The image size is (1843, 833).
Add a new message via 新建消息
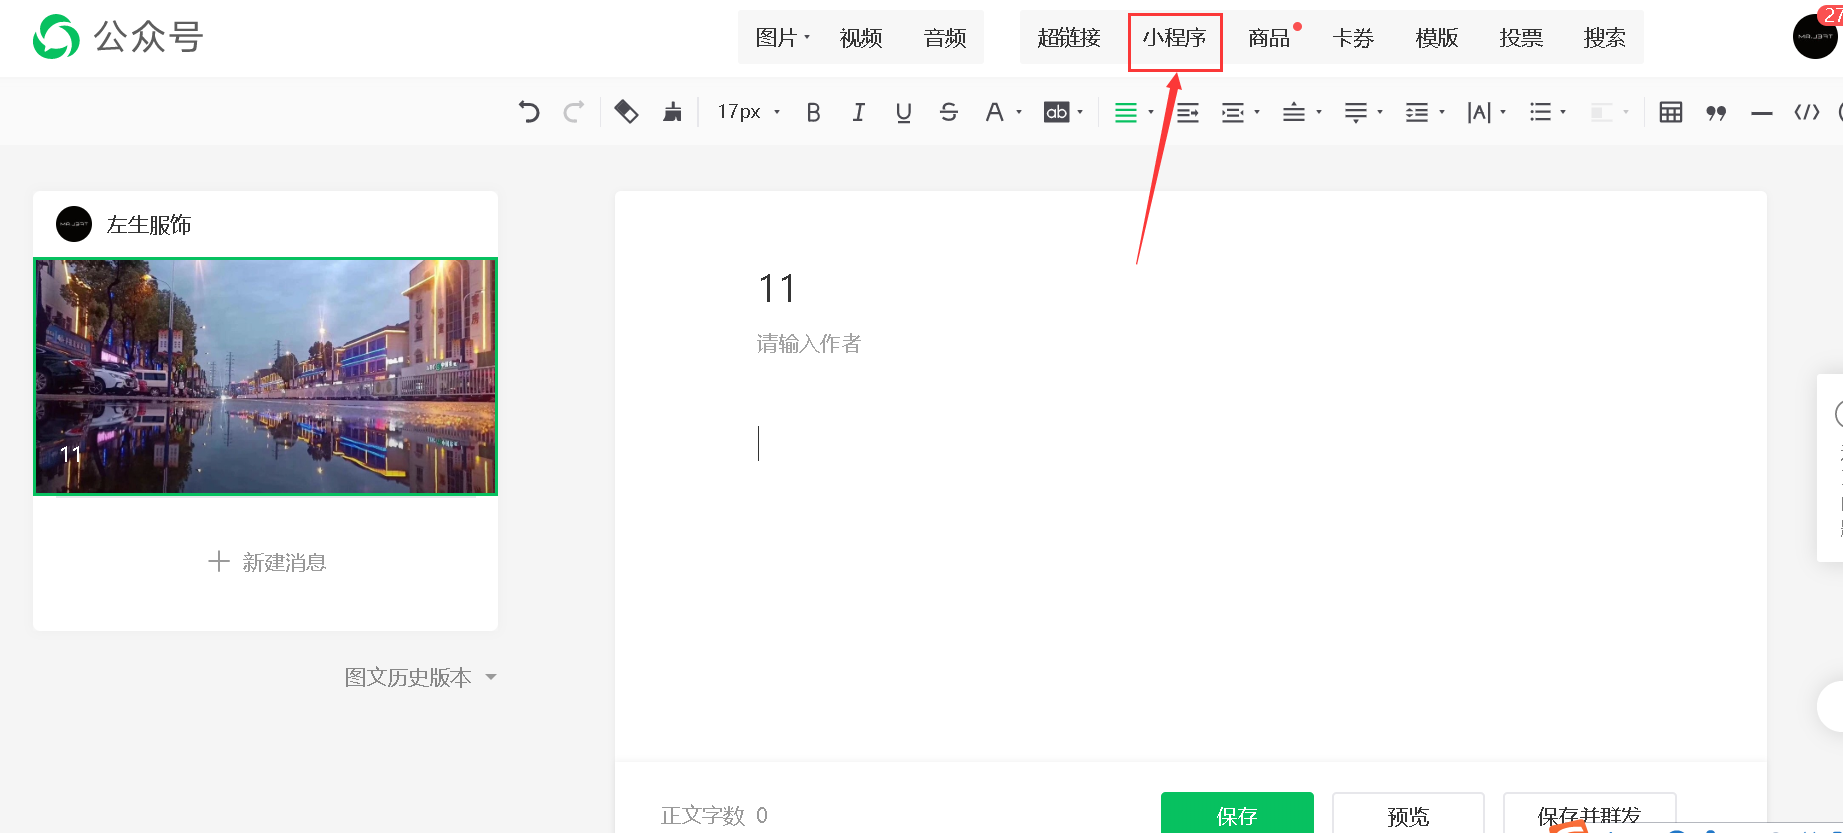[266, 562]
